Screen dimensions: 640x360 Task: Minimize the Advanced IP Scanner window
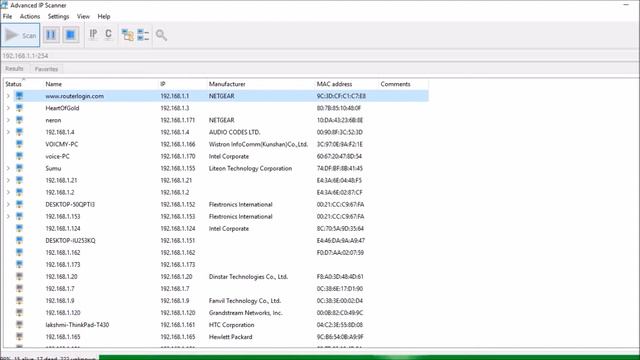pos(626,5)
